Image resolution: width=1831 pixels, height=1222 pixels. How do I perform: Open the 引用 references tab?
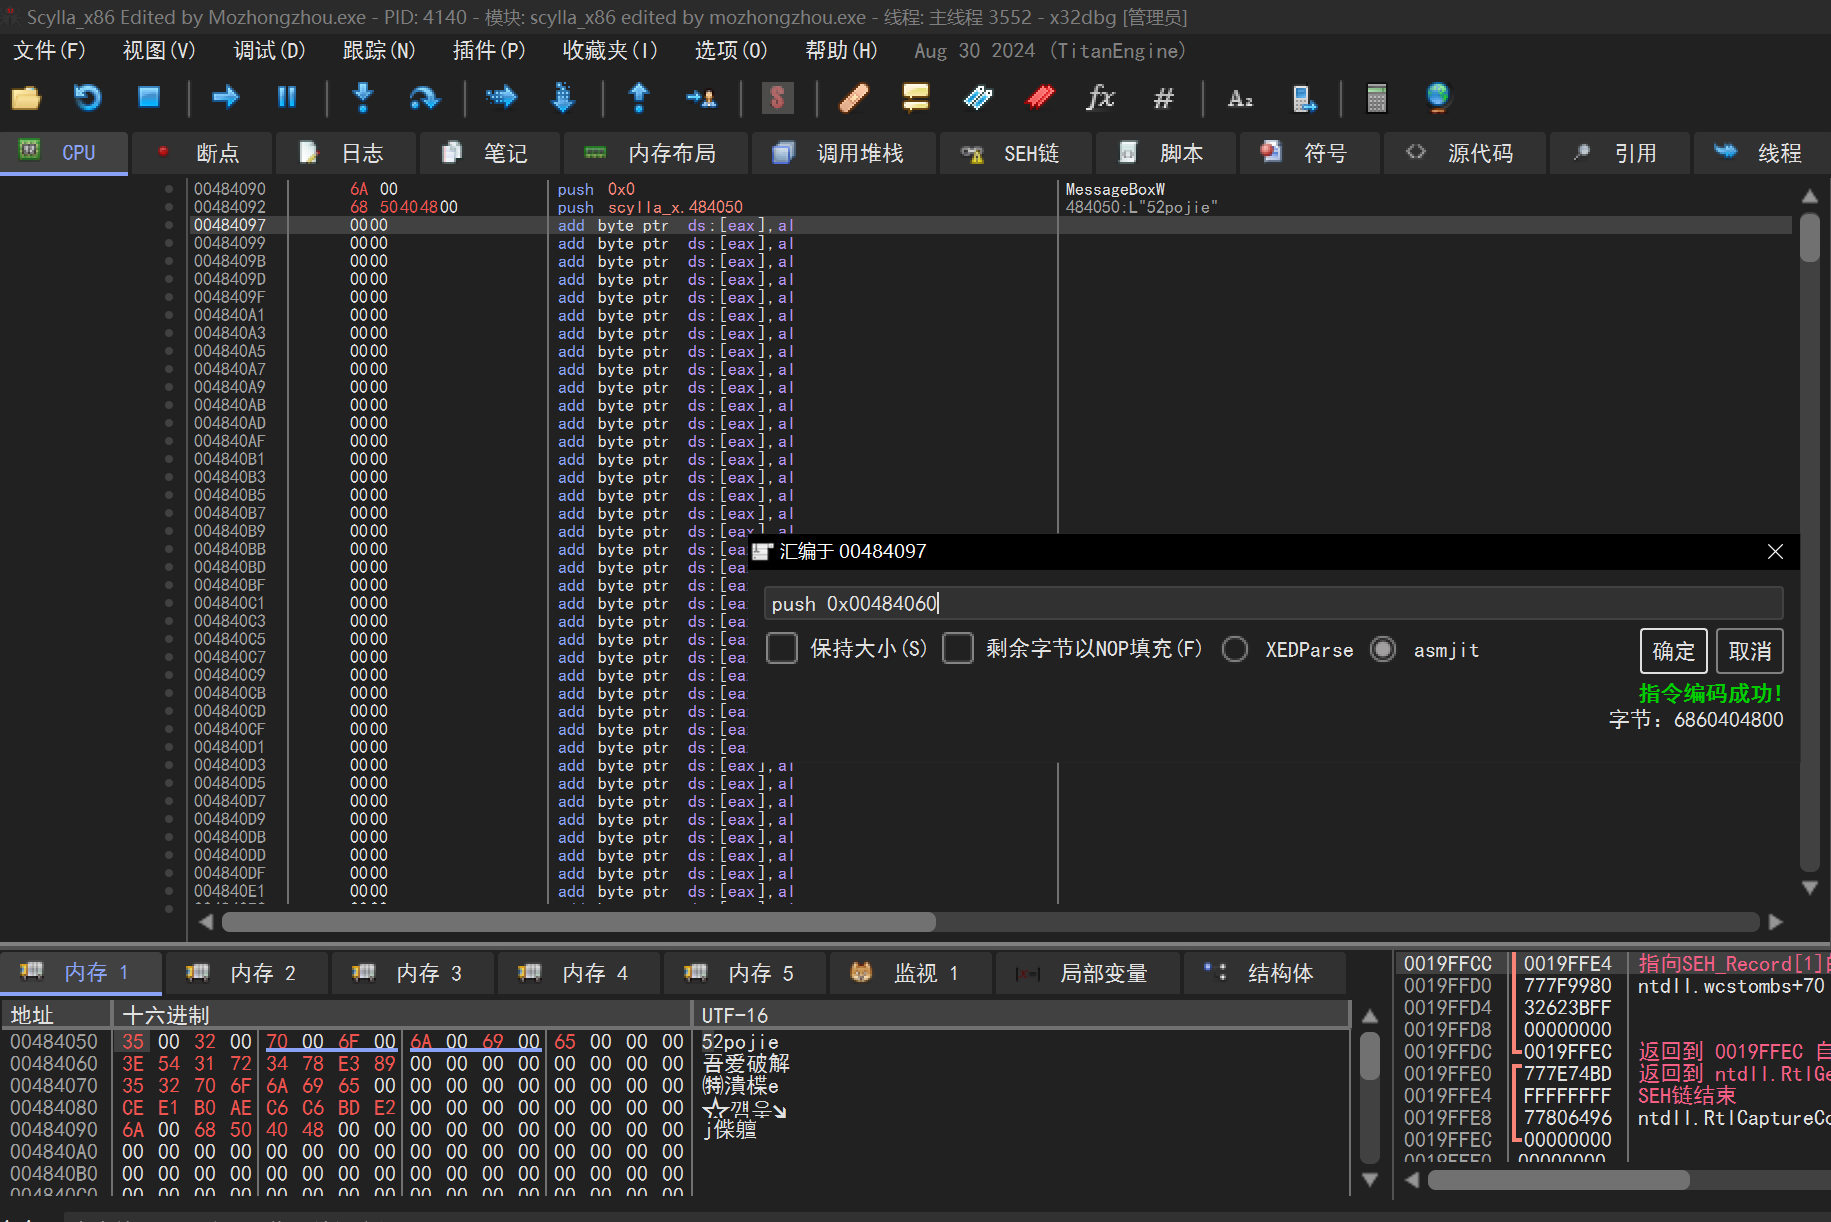pos(1619,153)
